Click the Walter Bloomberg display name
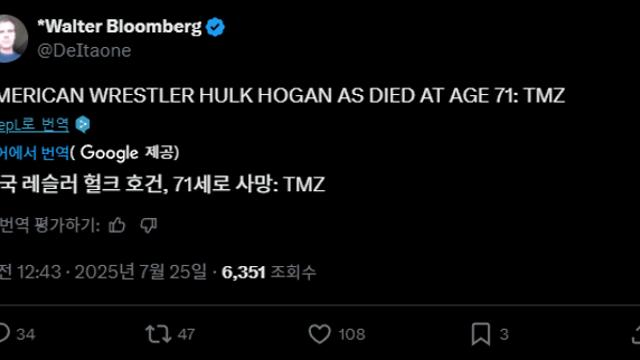Screen dimensions: 640x360 coord(119,27)
